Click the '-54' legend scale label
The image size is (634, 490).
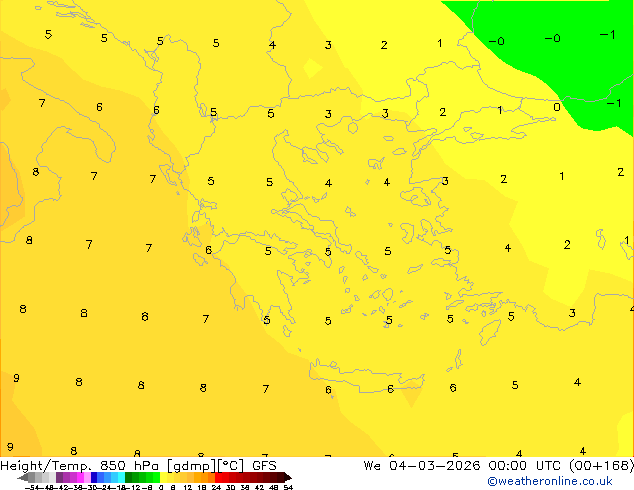(32, 487)
